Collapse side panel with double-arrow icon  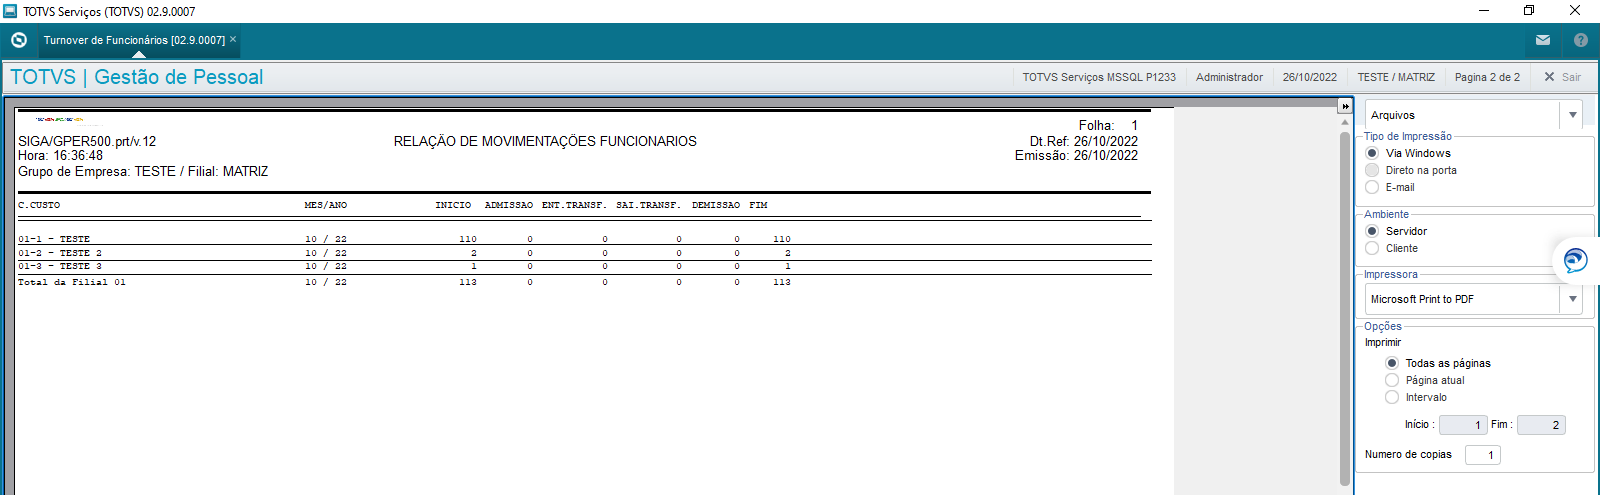coord(1345,106)
